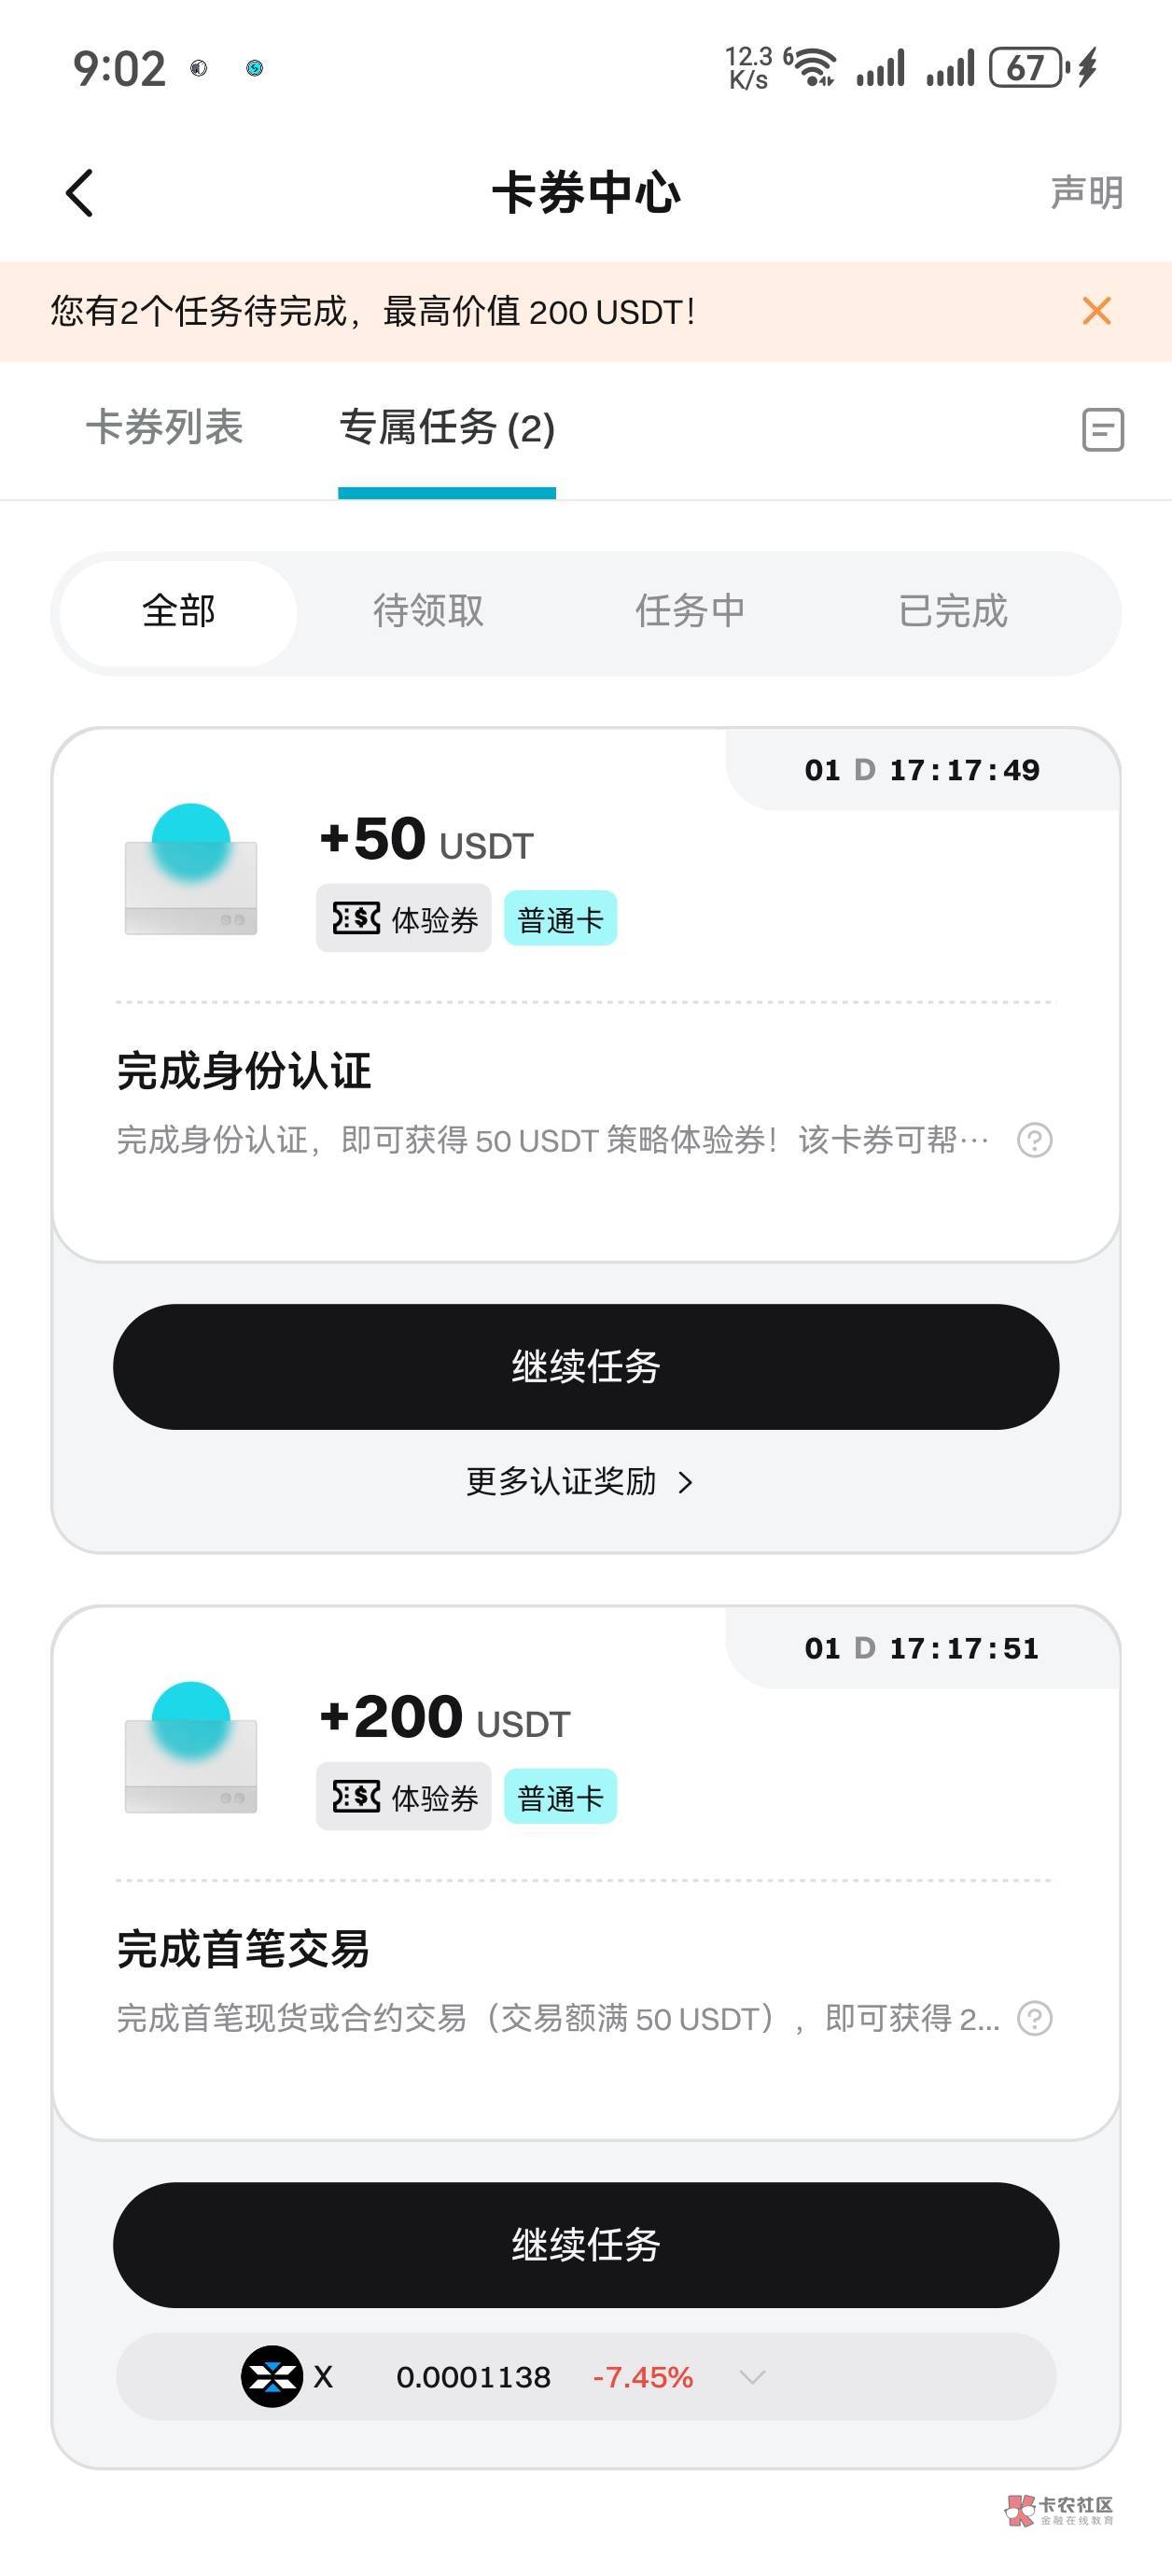Tap the X token logo icon
1172x2576 pixels.
pos(271,2376)
